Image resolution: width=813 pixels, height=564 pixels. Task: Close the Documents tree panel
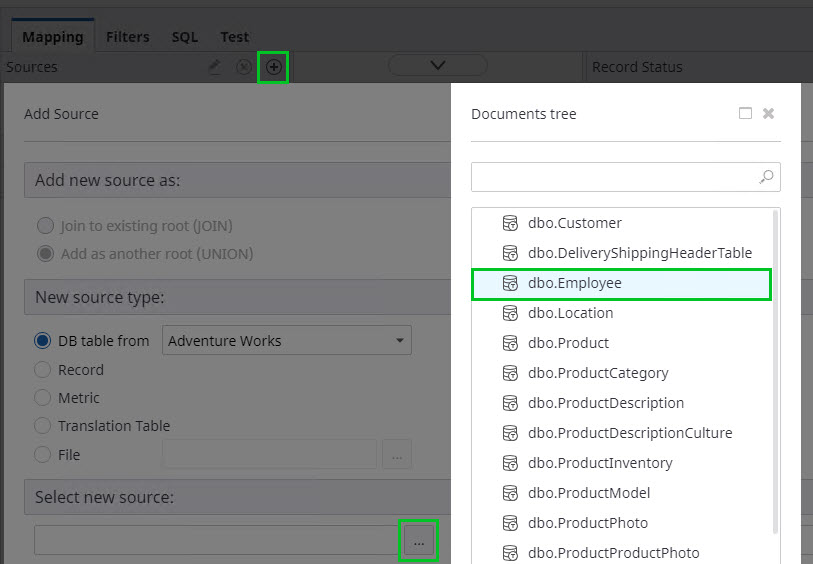tap(768, 114)
